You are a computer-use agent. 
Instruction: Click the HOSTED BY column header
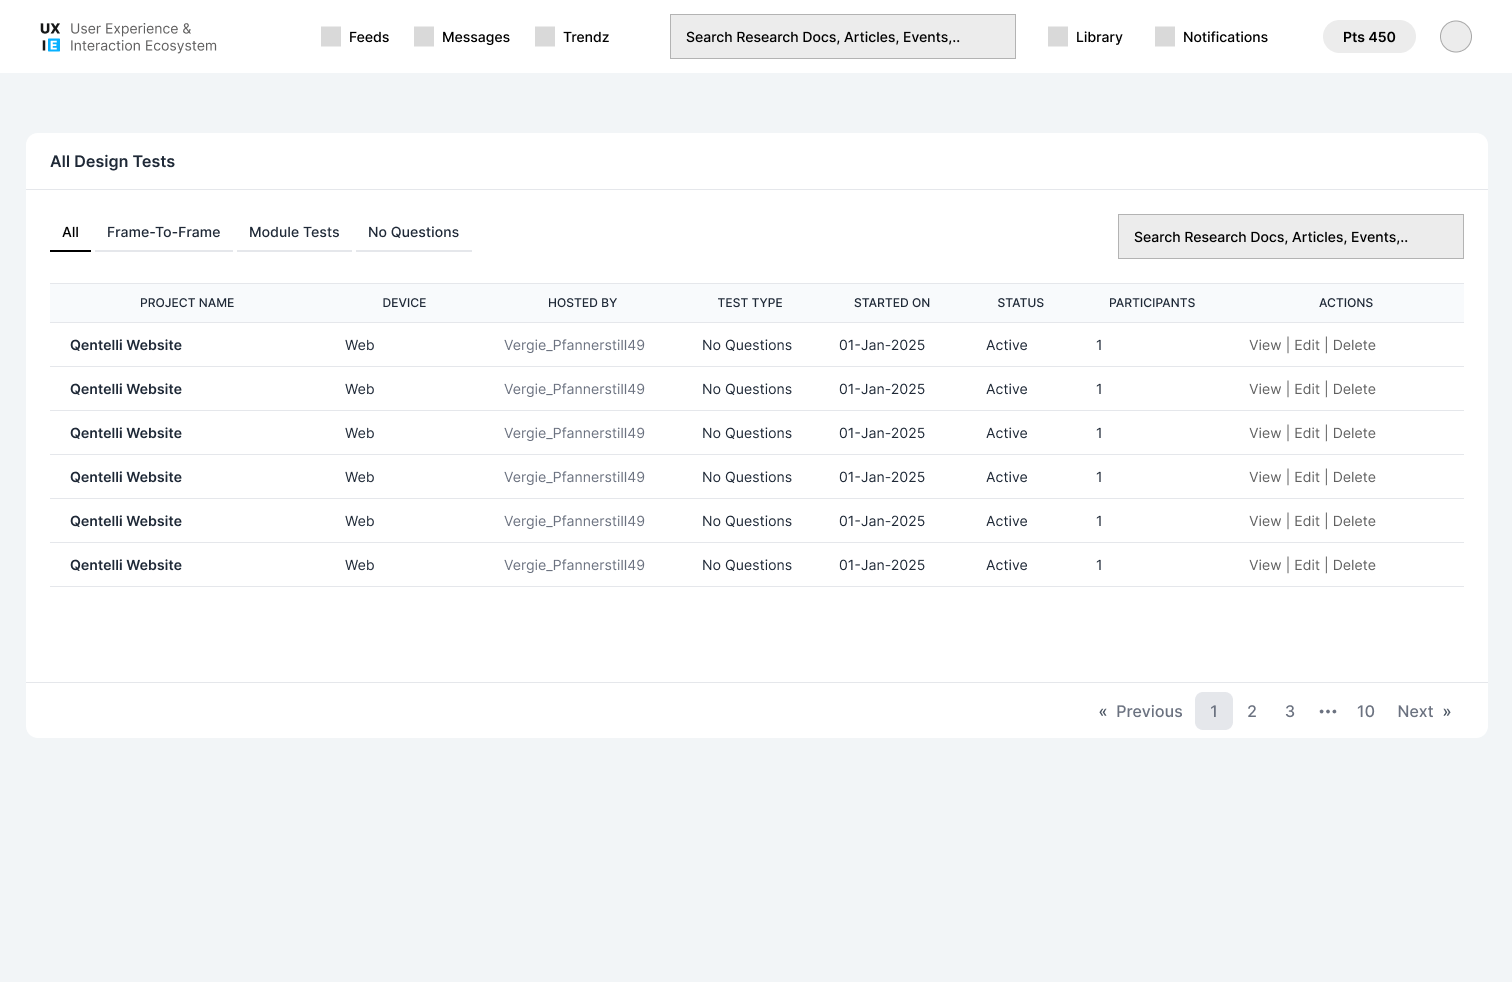tap(582, 303)
